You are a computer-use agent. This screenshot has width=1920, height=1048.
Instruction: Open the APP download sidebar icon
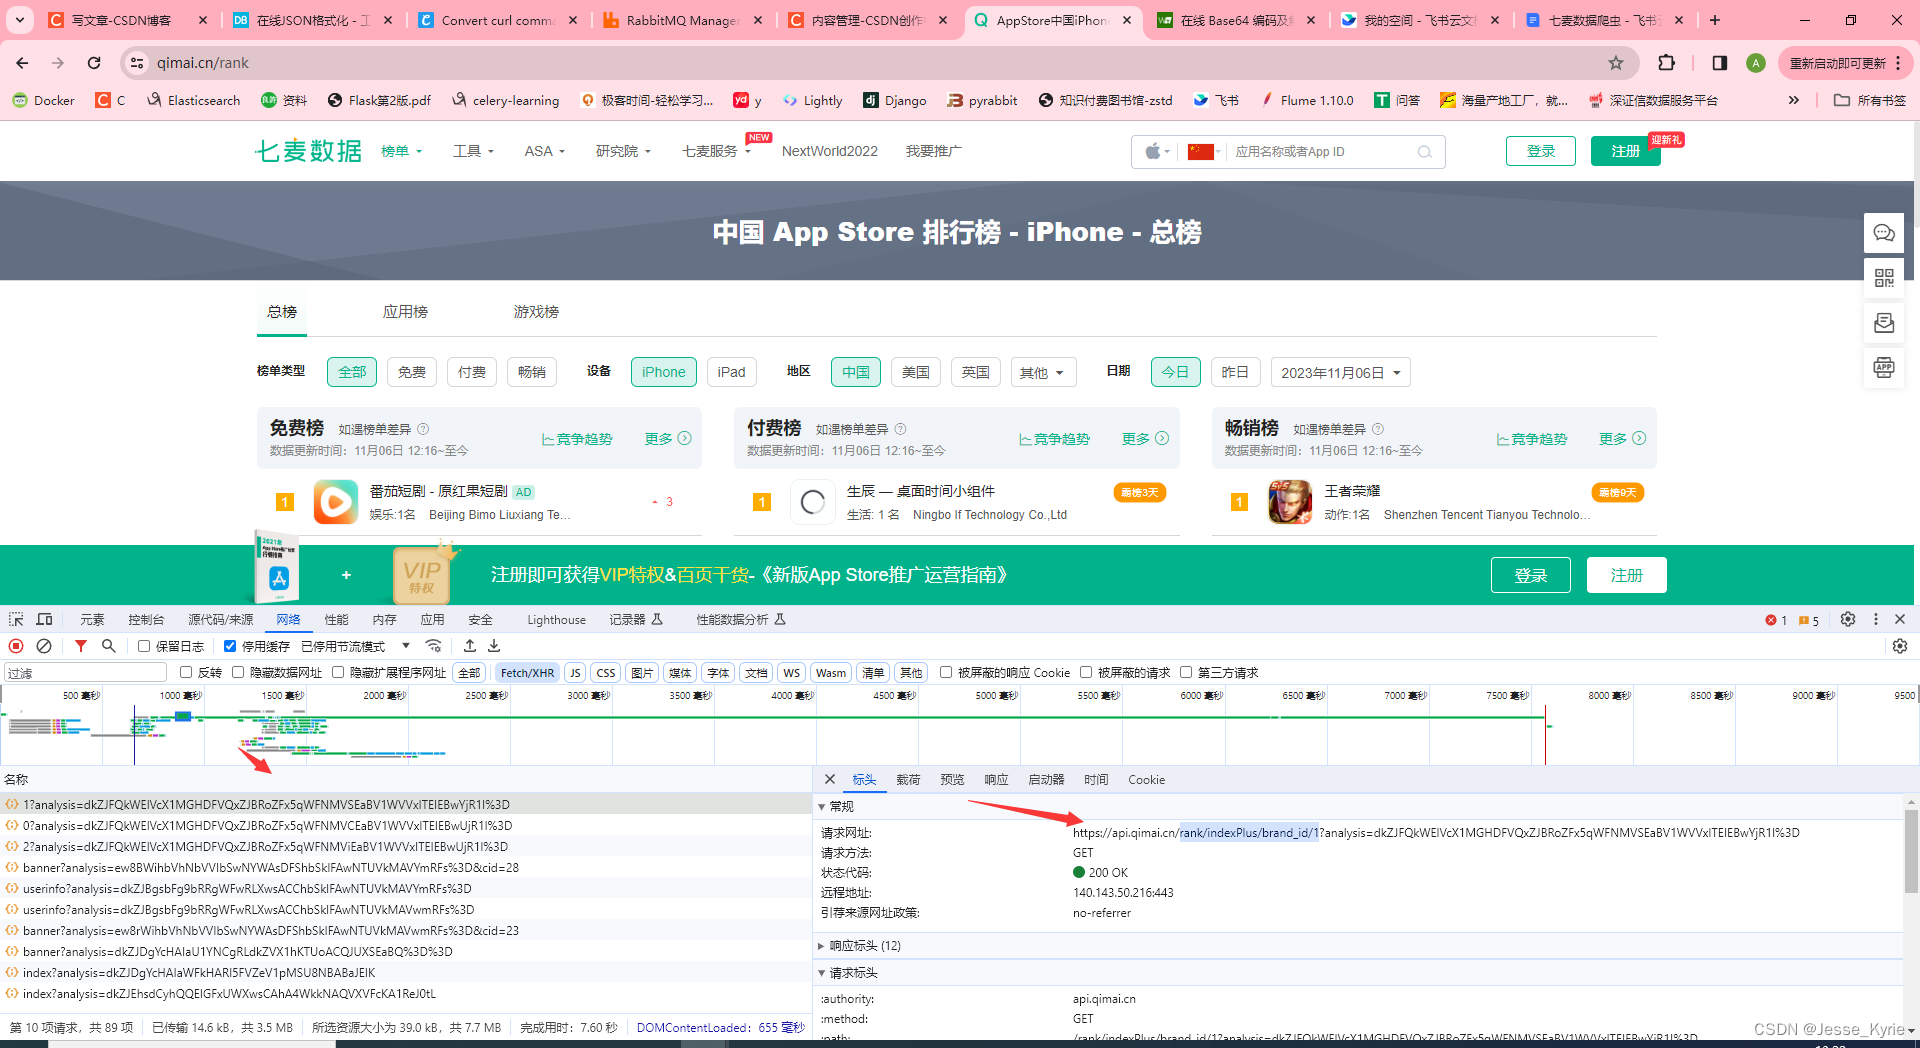tap(1884, 368)
